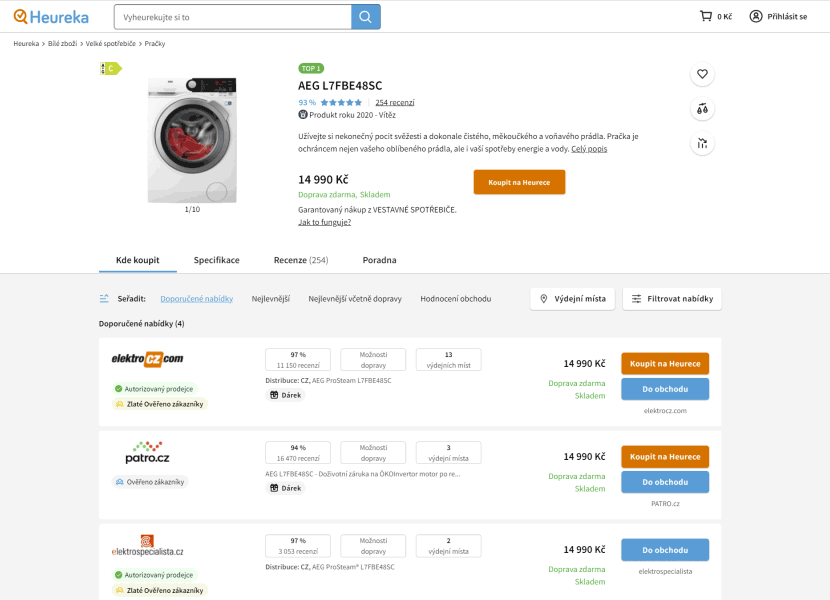Sort offers by Nejlevnější

tap(270, 299)
